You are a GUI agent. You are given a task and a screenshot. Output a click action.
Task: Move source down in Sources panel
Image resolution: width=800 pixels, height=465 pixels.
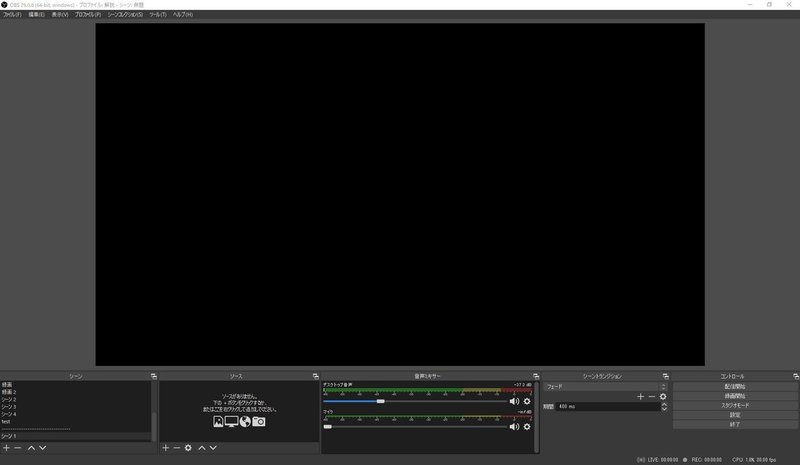click(213, 448)
